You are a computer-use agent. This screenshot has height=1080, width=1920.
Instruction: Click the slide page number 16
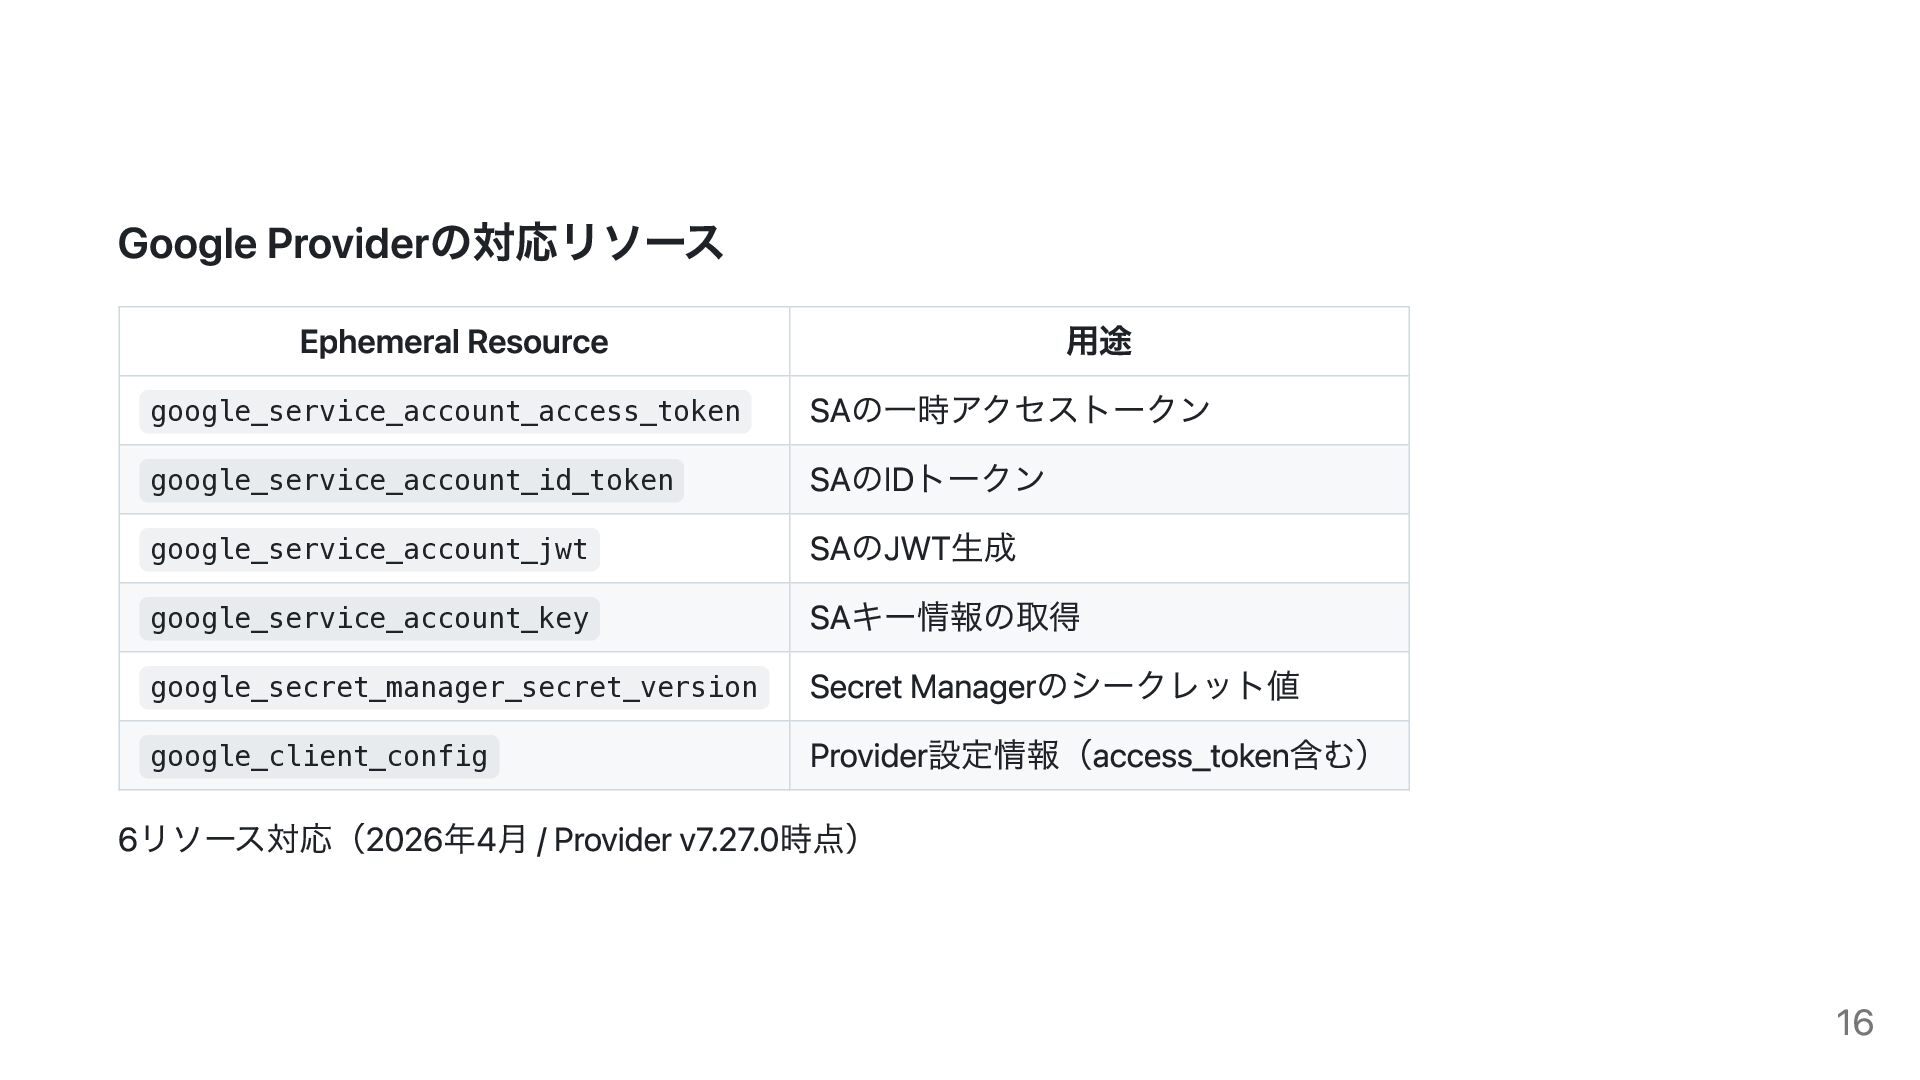pos(1854,1023)
